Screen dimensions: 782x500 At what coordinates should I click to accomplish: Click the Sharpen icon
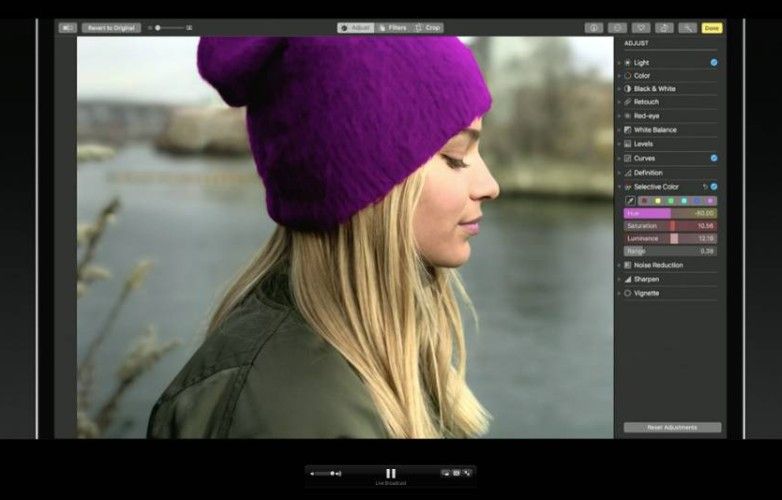pos(627,280)
